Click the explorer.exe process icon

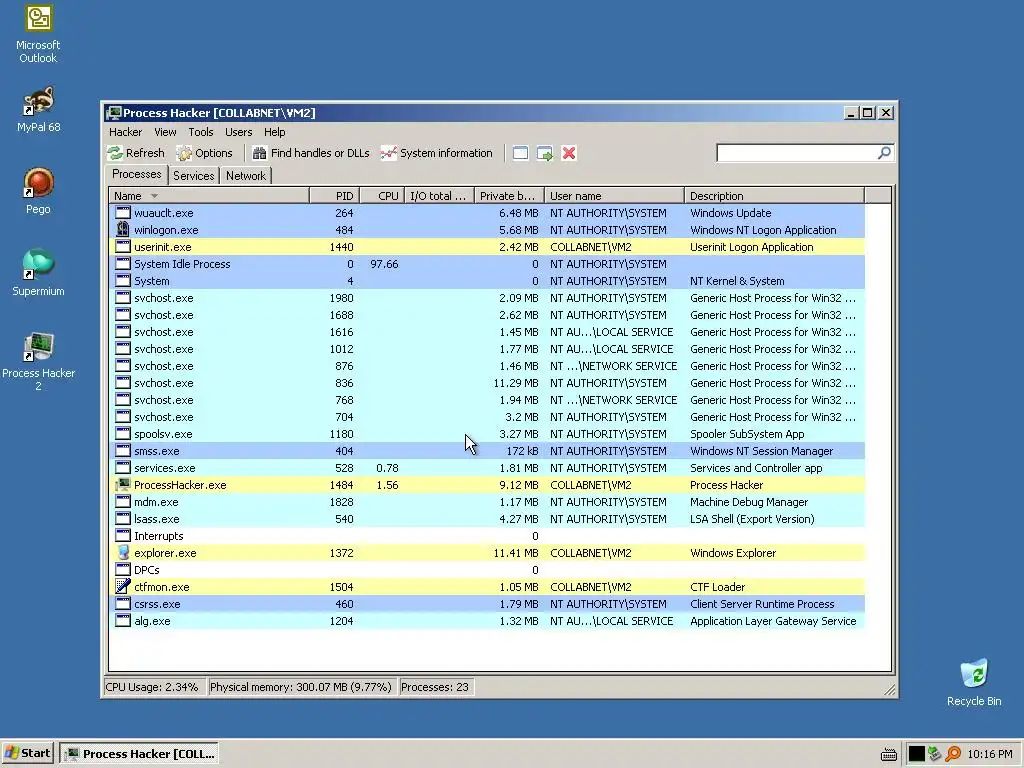point(123,552)
